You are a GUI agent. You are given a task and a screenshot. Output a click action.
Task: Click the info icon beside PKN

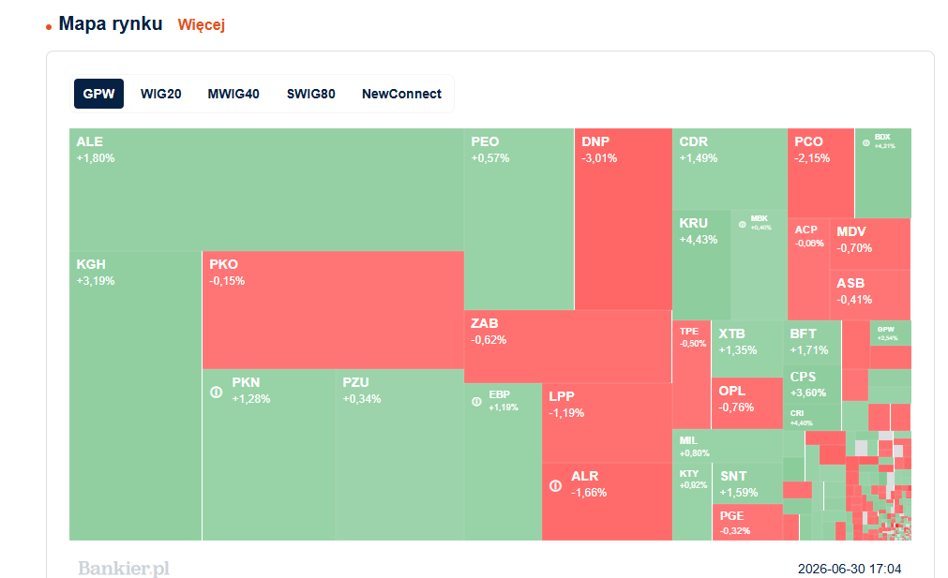(x=216, y=392)
